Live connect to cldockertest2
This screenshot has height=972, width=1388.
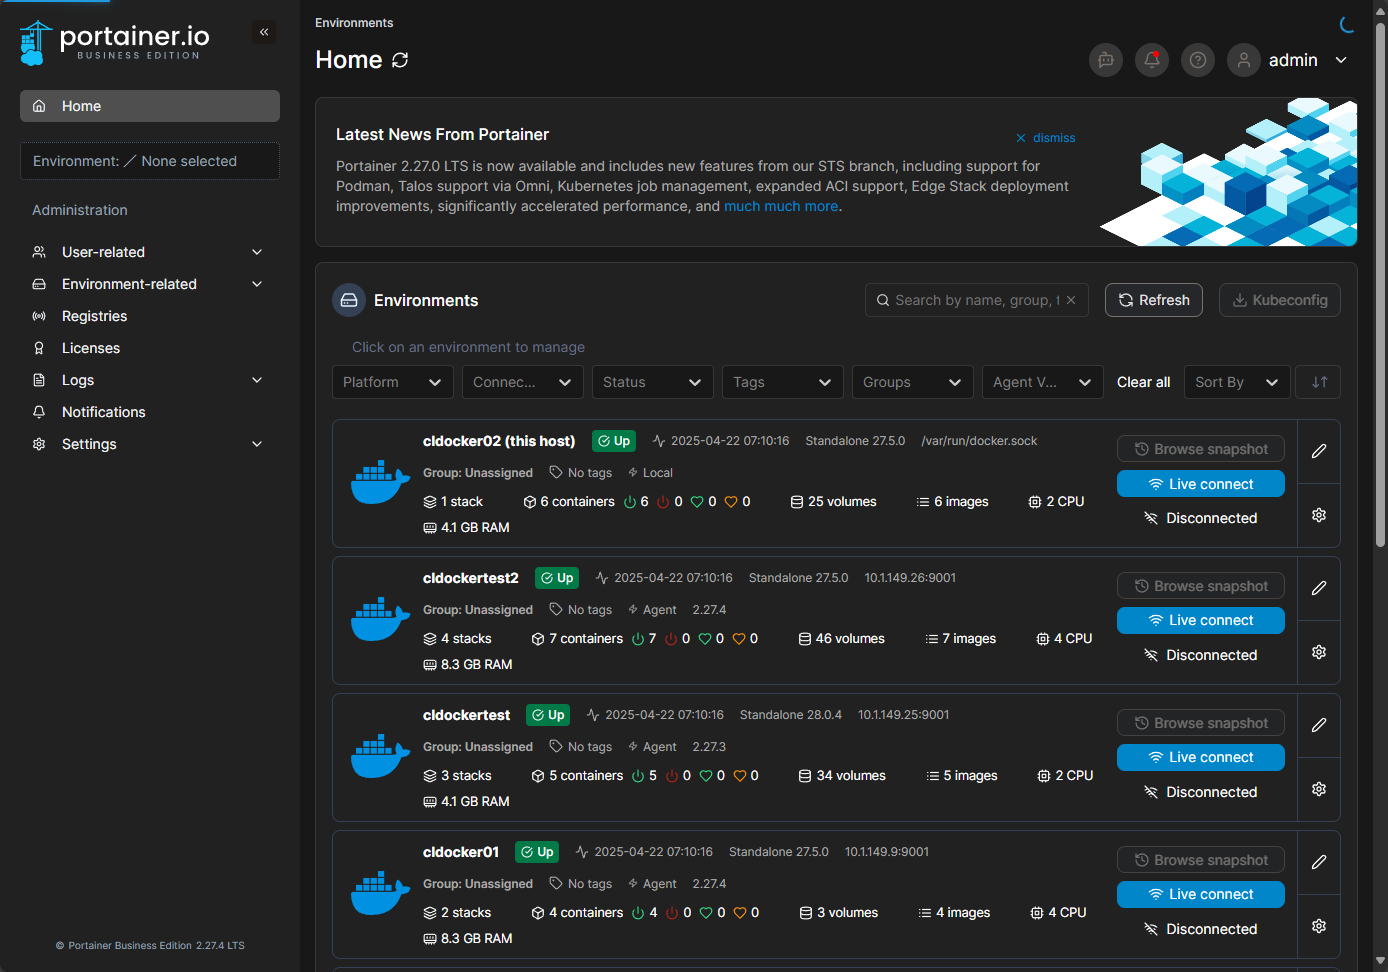[x=1201, y=620]
